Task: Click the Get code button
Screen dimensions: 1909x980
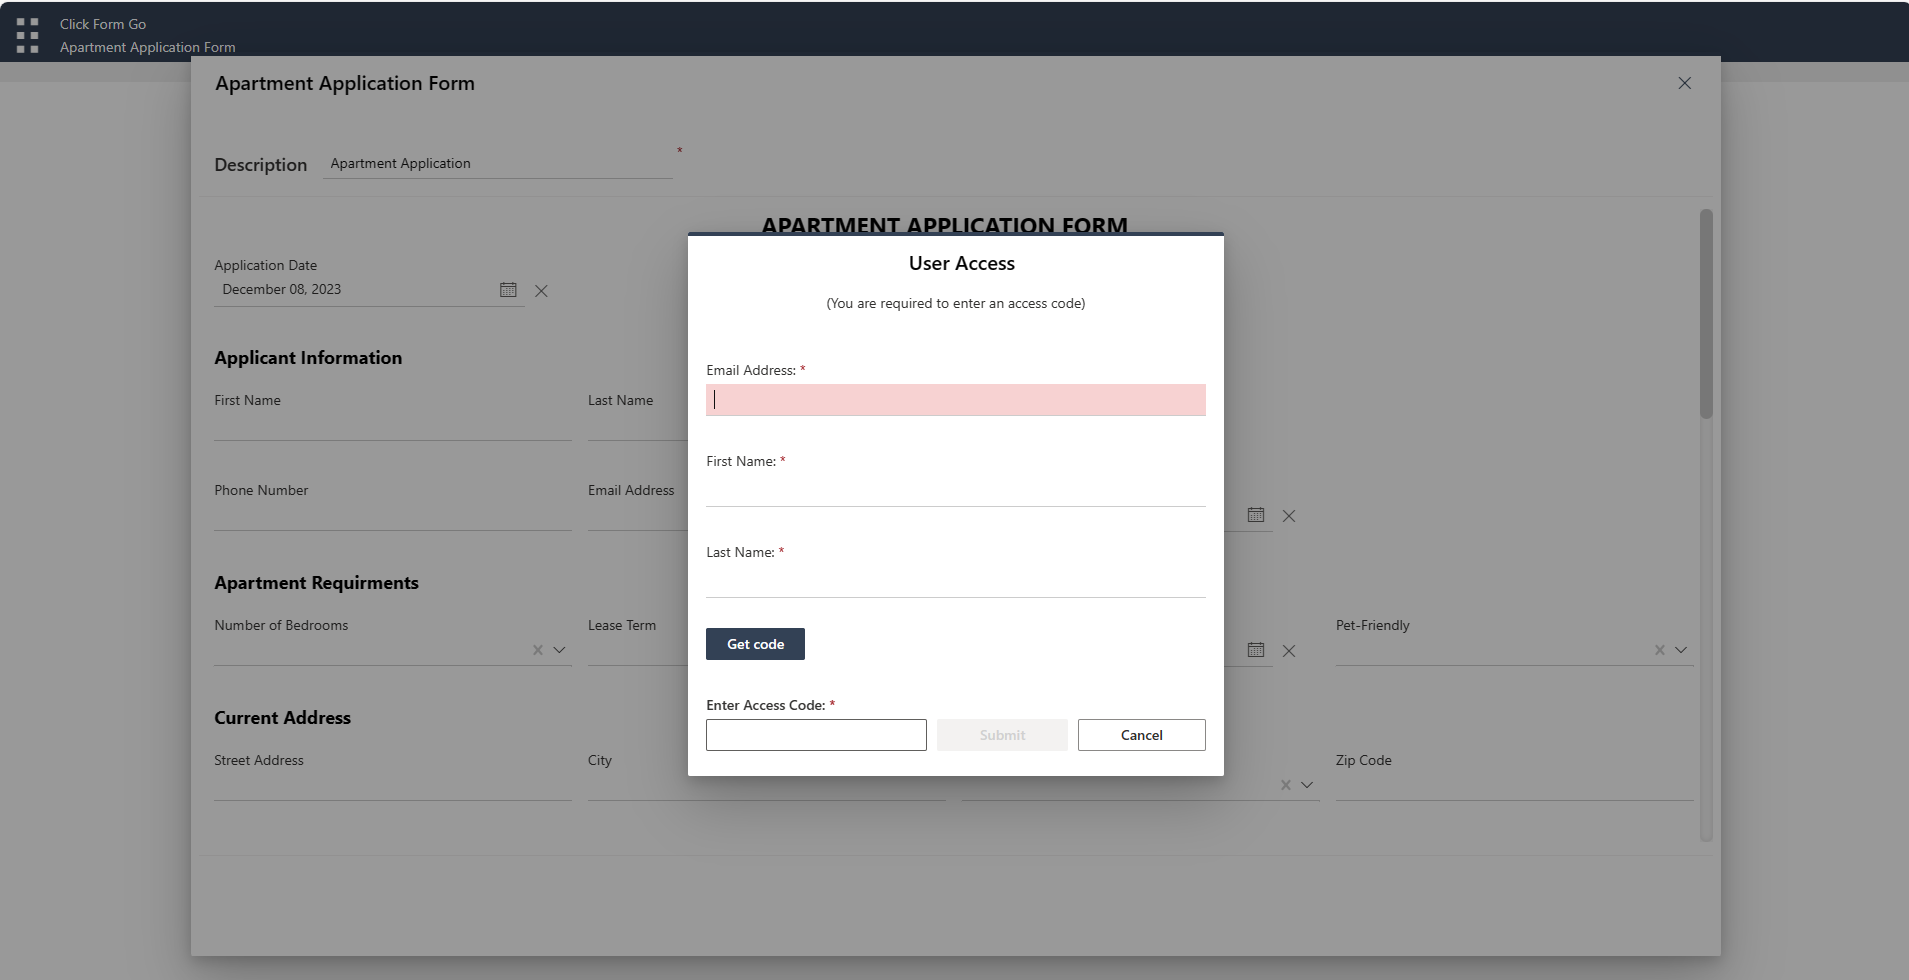Action: tap(755, 644)
